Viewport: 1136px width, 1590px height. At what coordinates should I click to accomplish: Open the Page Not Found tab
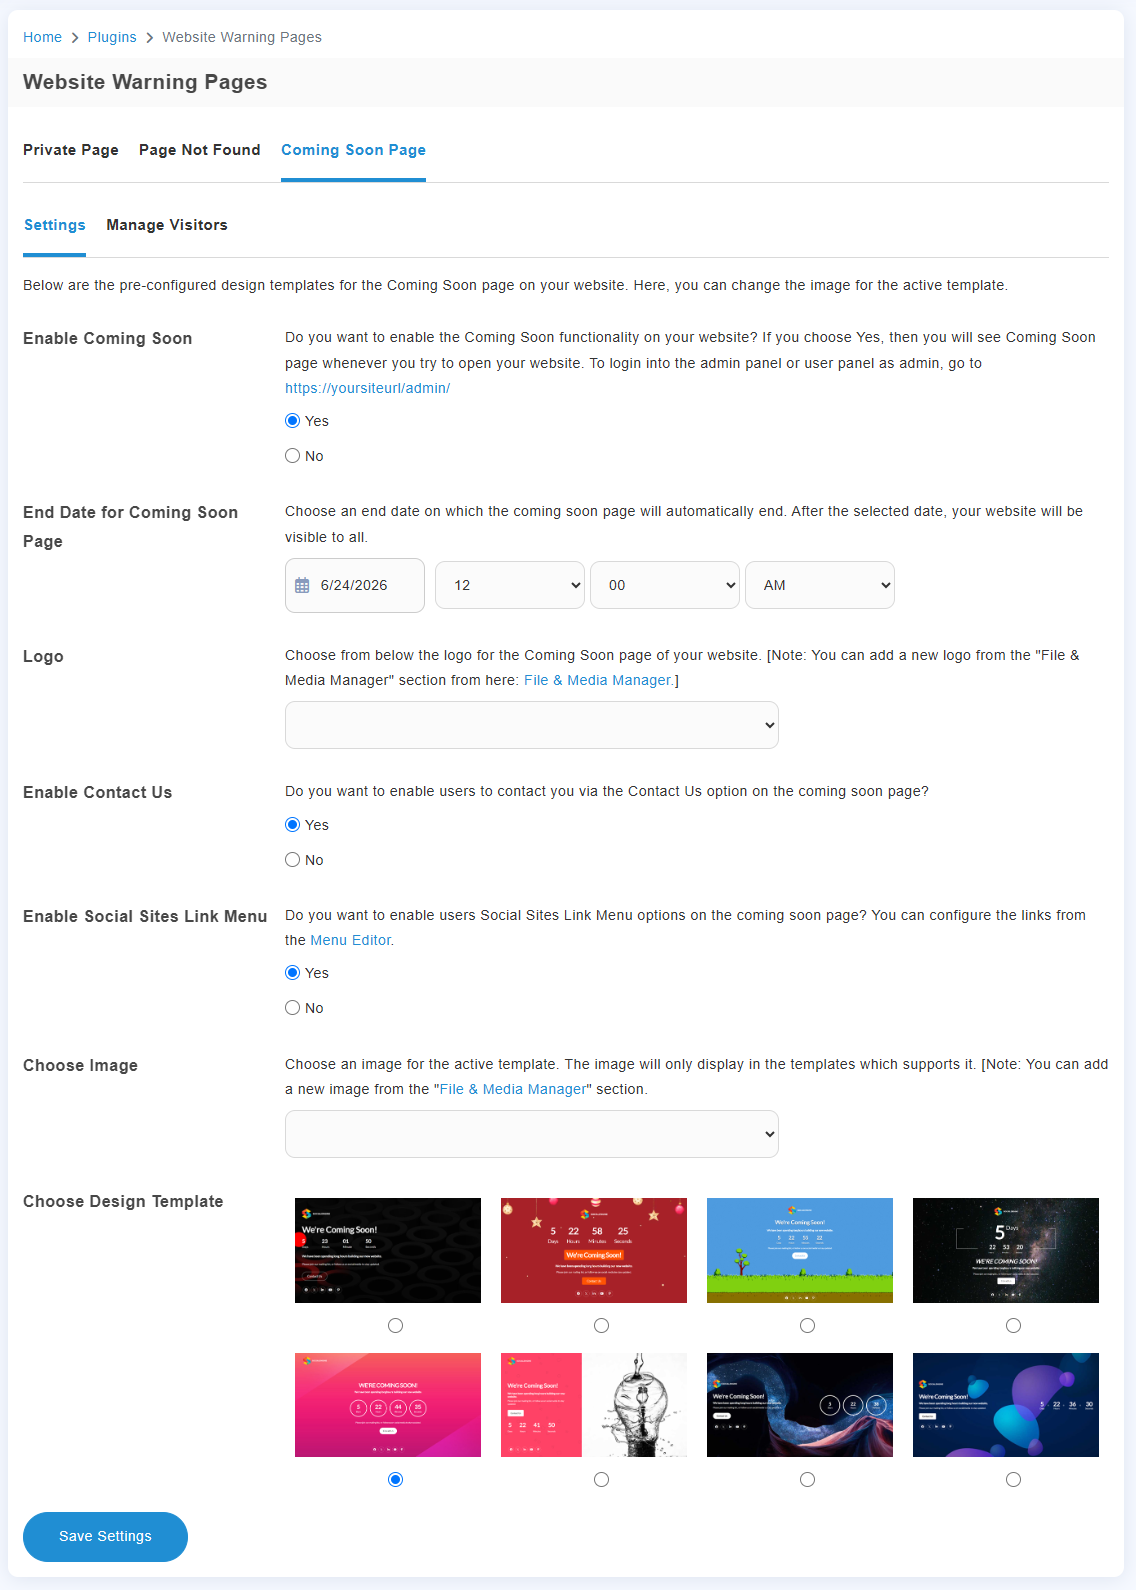(200, 150)
